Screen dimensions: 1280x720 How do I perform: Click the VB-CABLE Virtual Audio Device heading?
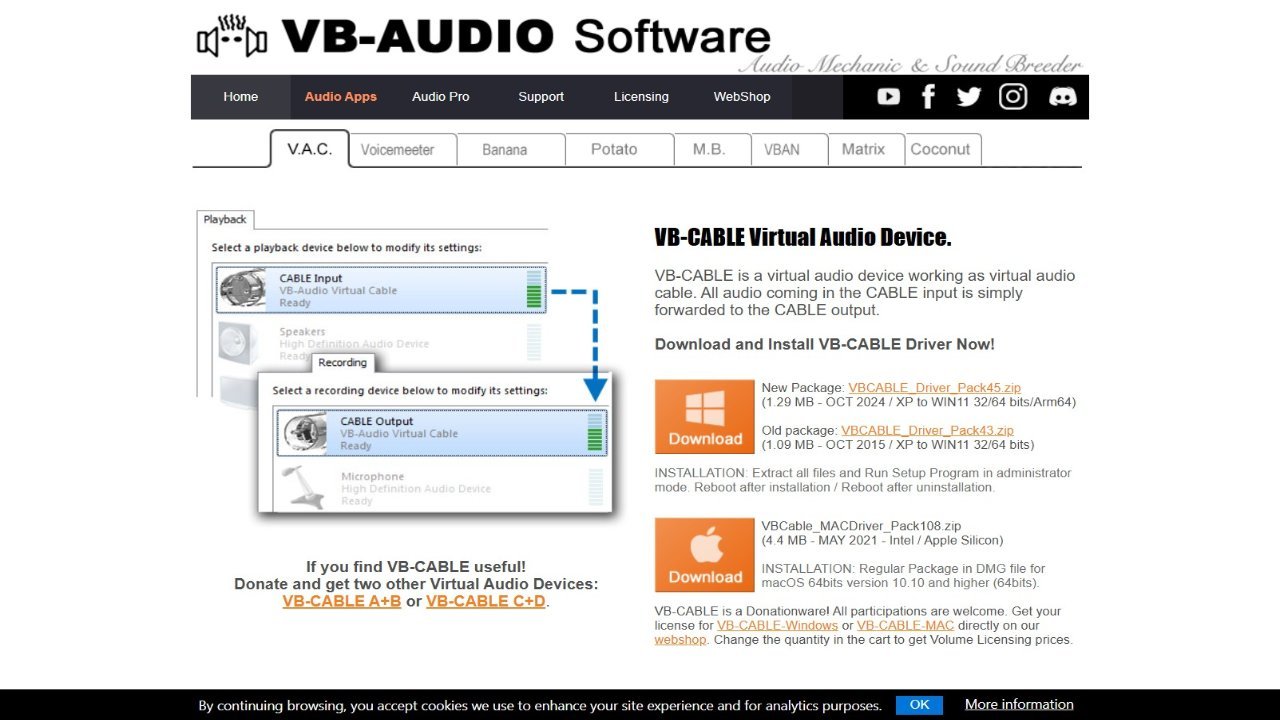(803, 238)
